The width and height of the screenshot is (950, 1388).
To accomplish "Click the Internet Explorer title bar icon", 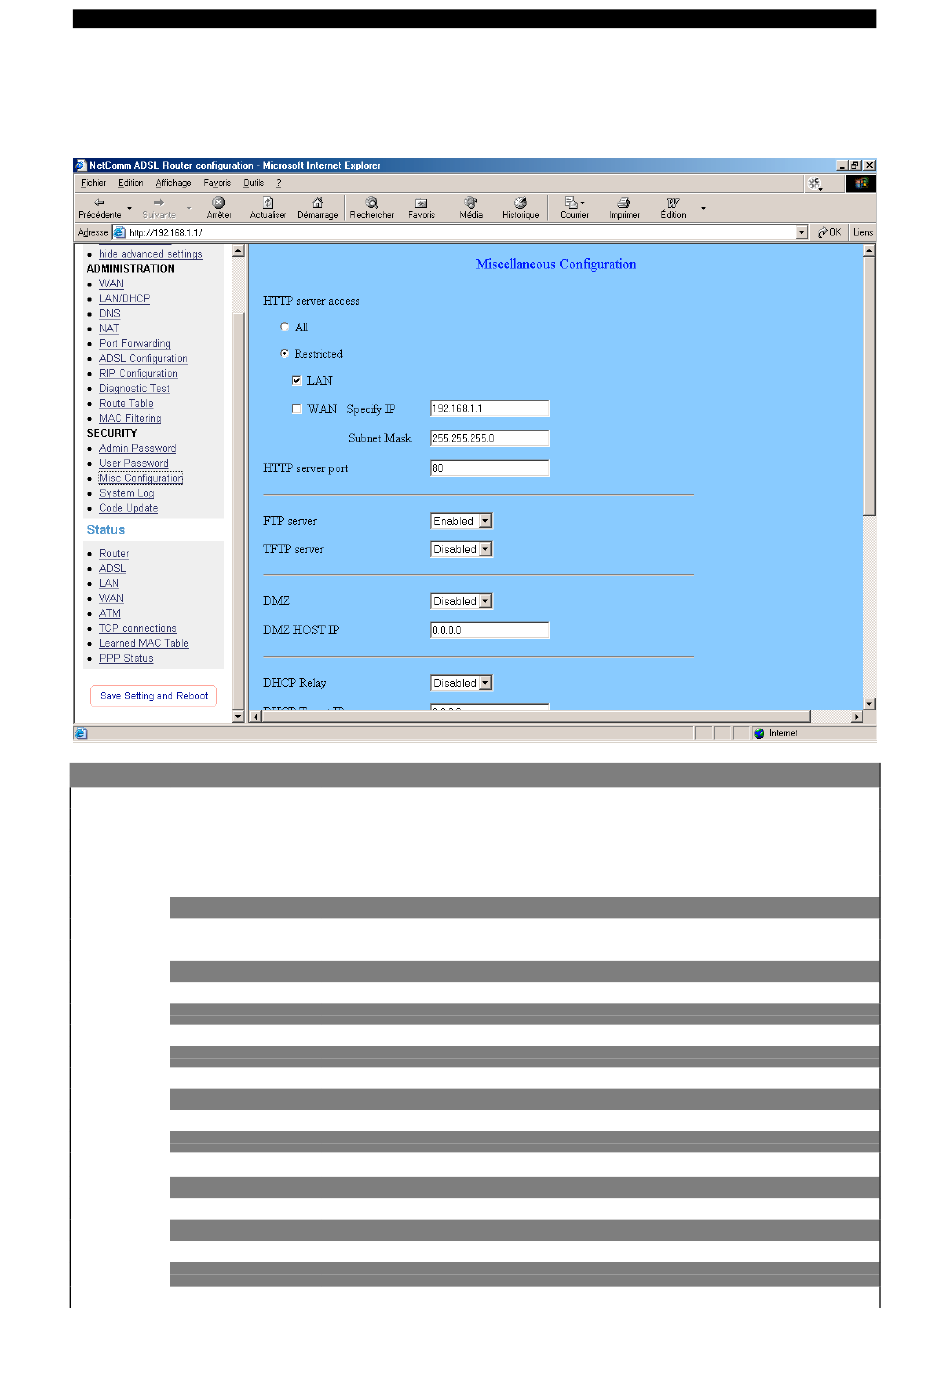I will [81, 165].
